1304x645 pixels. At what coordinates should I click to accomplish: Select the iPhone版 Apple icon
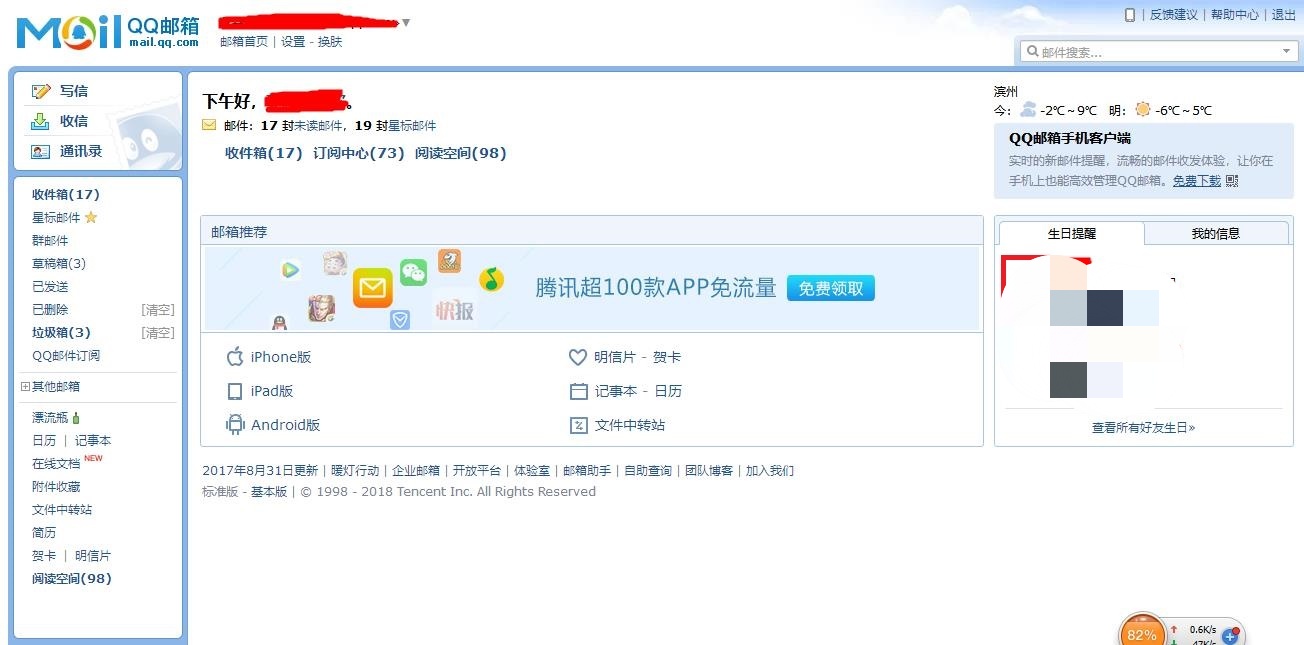pyautogui.click(x=235, y=356)
